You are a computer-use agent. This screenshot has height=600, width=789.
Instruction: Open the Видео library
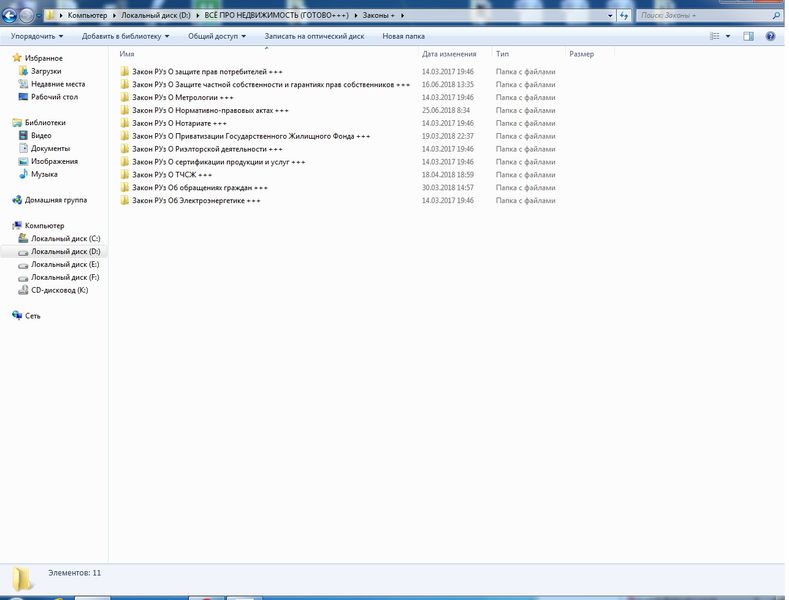tap(41, 135)
